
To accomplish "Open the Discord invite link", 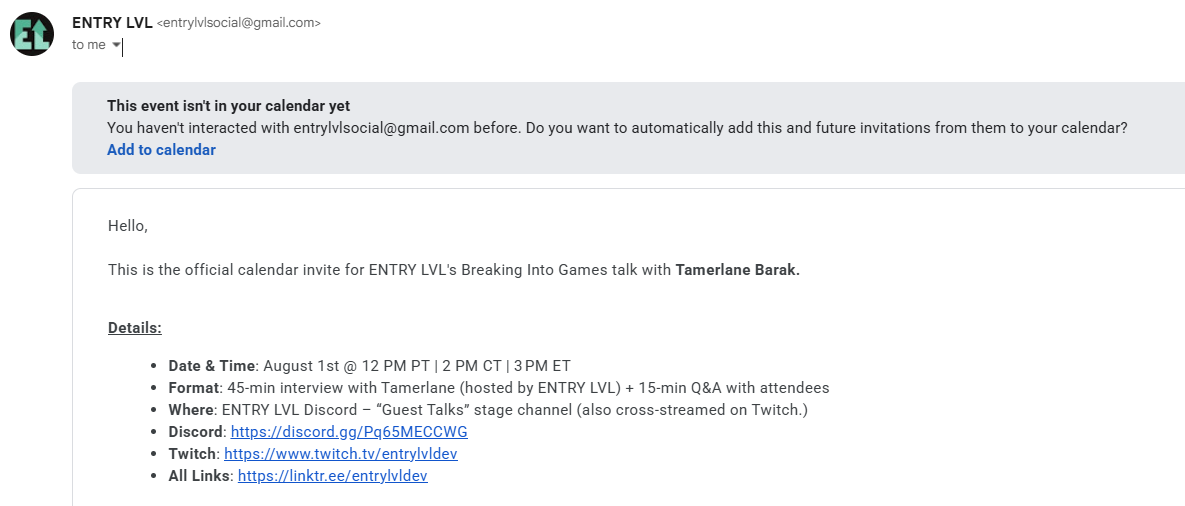I will click(x=349, y=432).
